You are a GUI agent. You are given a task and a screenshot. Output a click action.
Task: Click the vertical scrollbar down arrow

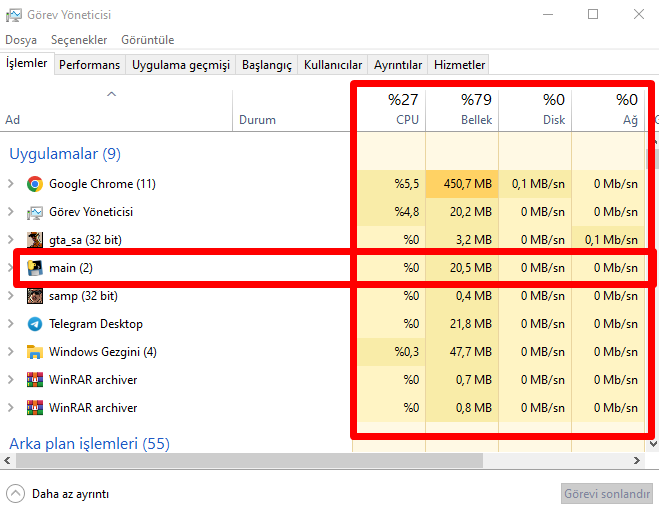click(x=653, y=444)
